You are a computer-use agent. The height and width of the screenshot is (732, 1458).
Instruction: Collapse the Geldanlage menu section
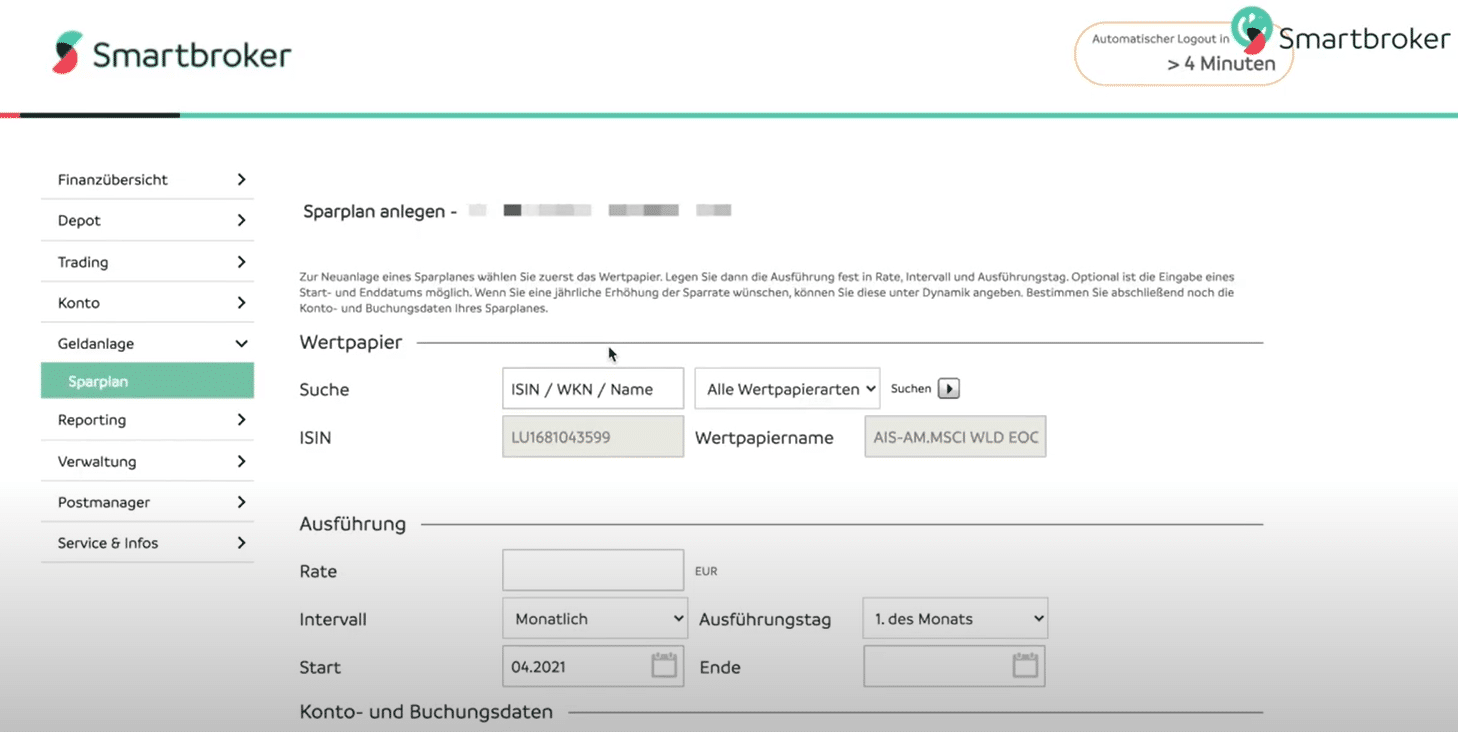coord(241,344)
